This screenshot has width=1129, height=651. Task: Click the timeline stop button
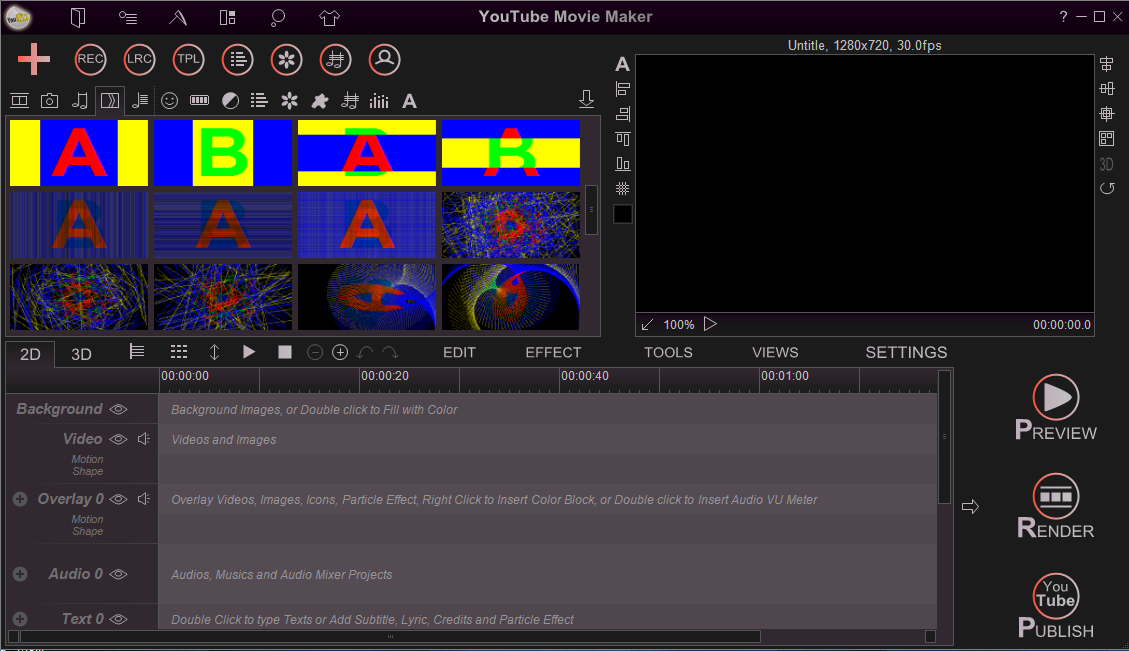click(285, 351)
